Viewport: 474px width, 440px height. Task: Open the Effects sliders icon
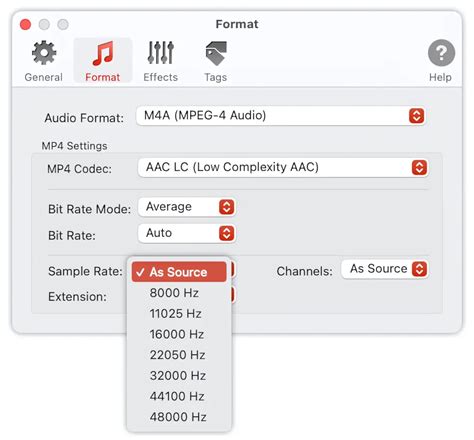tap(160, 53)
